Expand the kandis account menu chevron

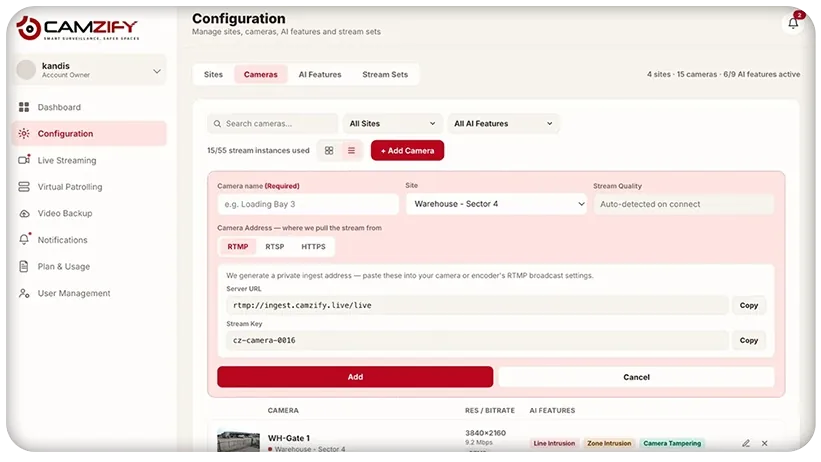[157, 71]
